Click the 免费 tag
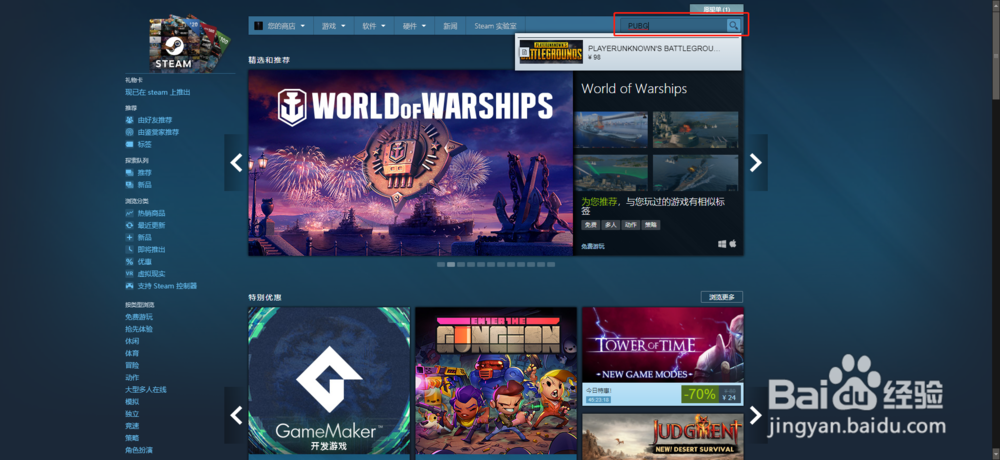Viewport: 1000px width, 460px height. (591, 225)
